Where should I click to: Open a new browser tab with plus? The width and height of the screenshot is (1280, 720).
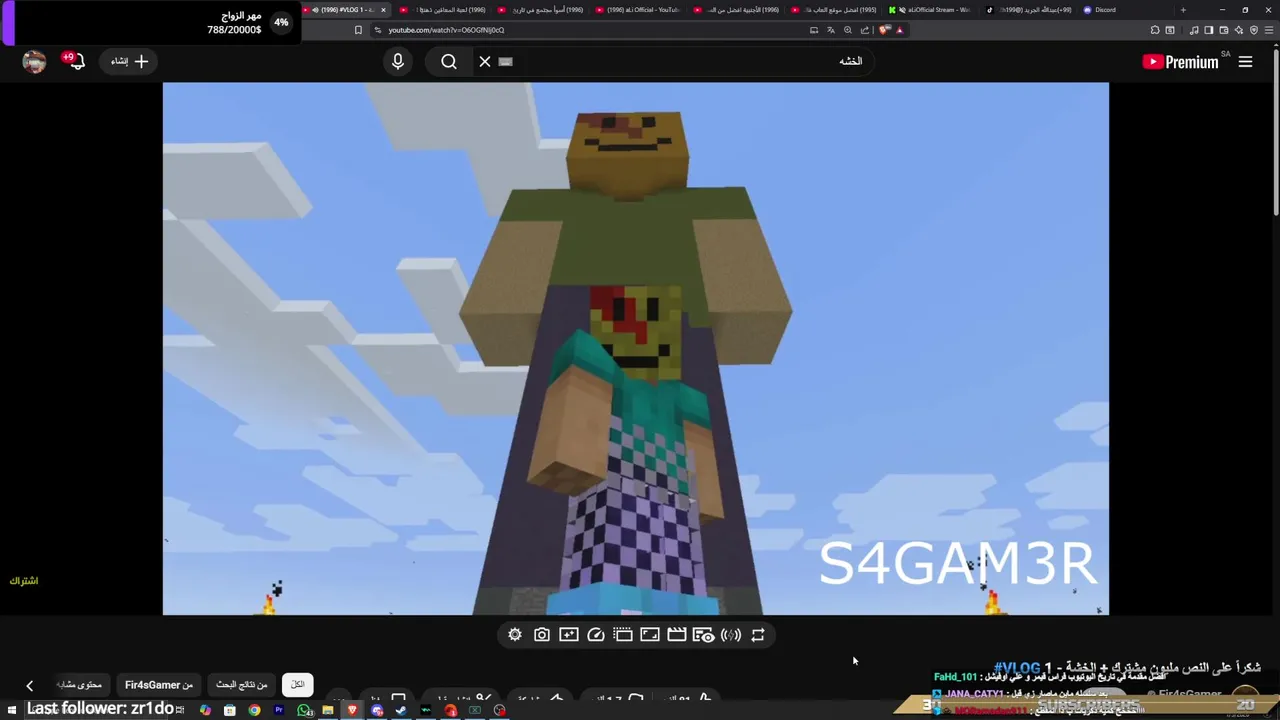1183,10
